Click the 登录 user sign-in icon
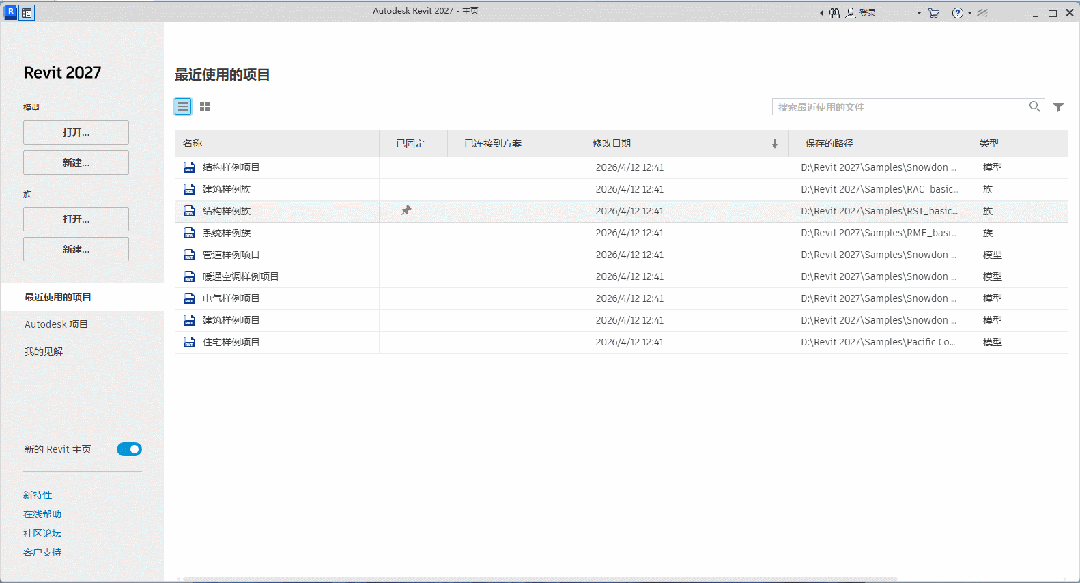The image size is (1080, 583). click(x=851, y=12)
